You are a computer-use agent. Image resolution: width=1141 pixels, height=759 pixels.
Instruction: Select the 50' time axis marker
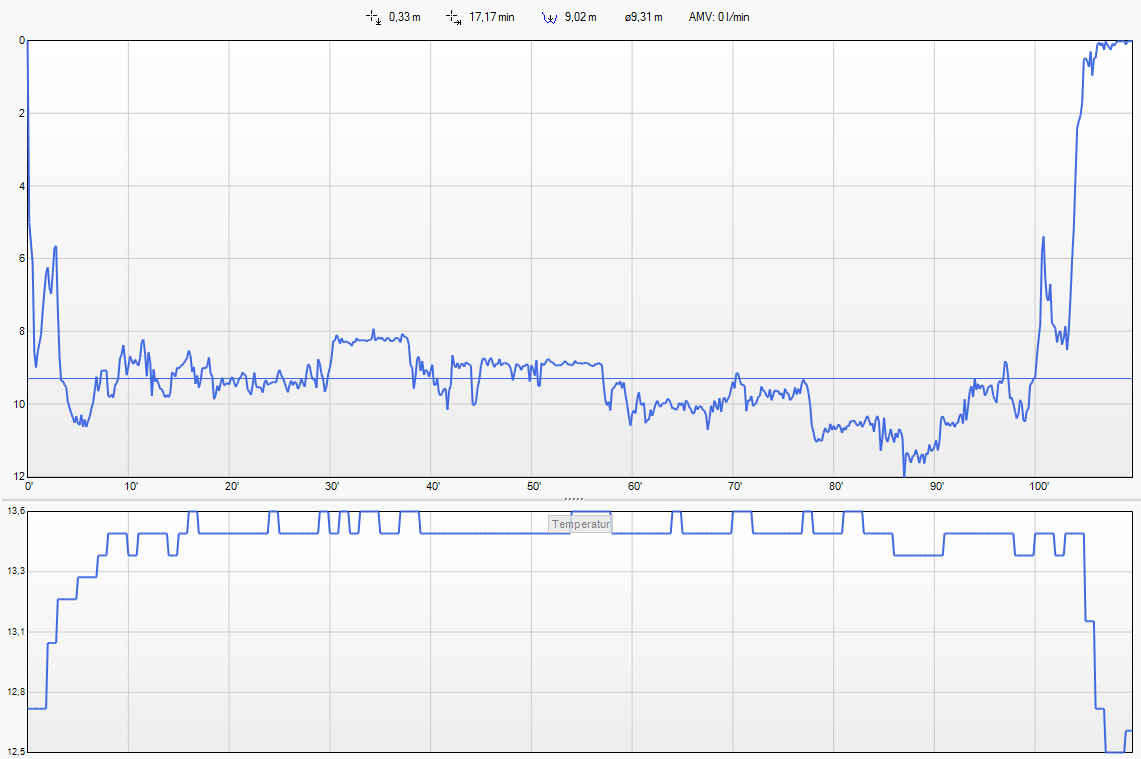point(534,487)
